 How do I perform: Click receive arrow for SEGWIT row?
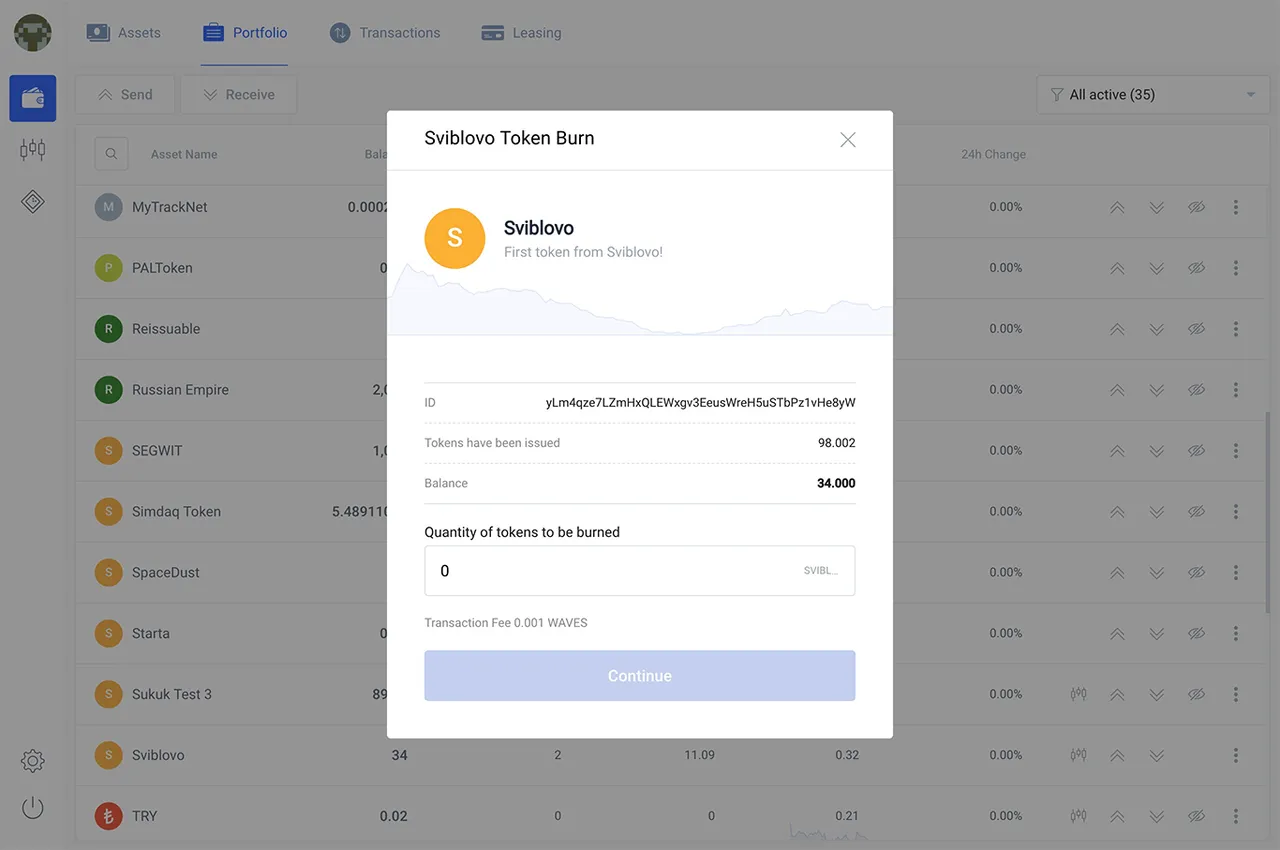1157,451
